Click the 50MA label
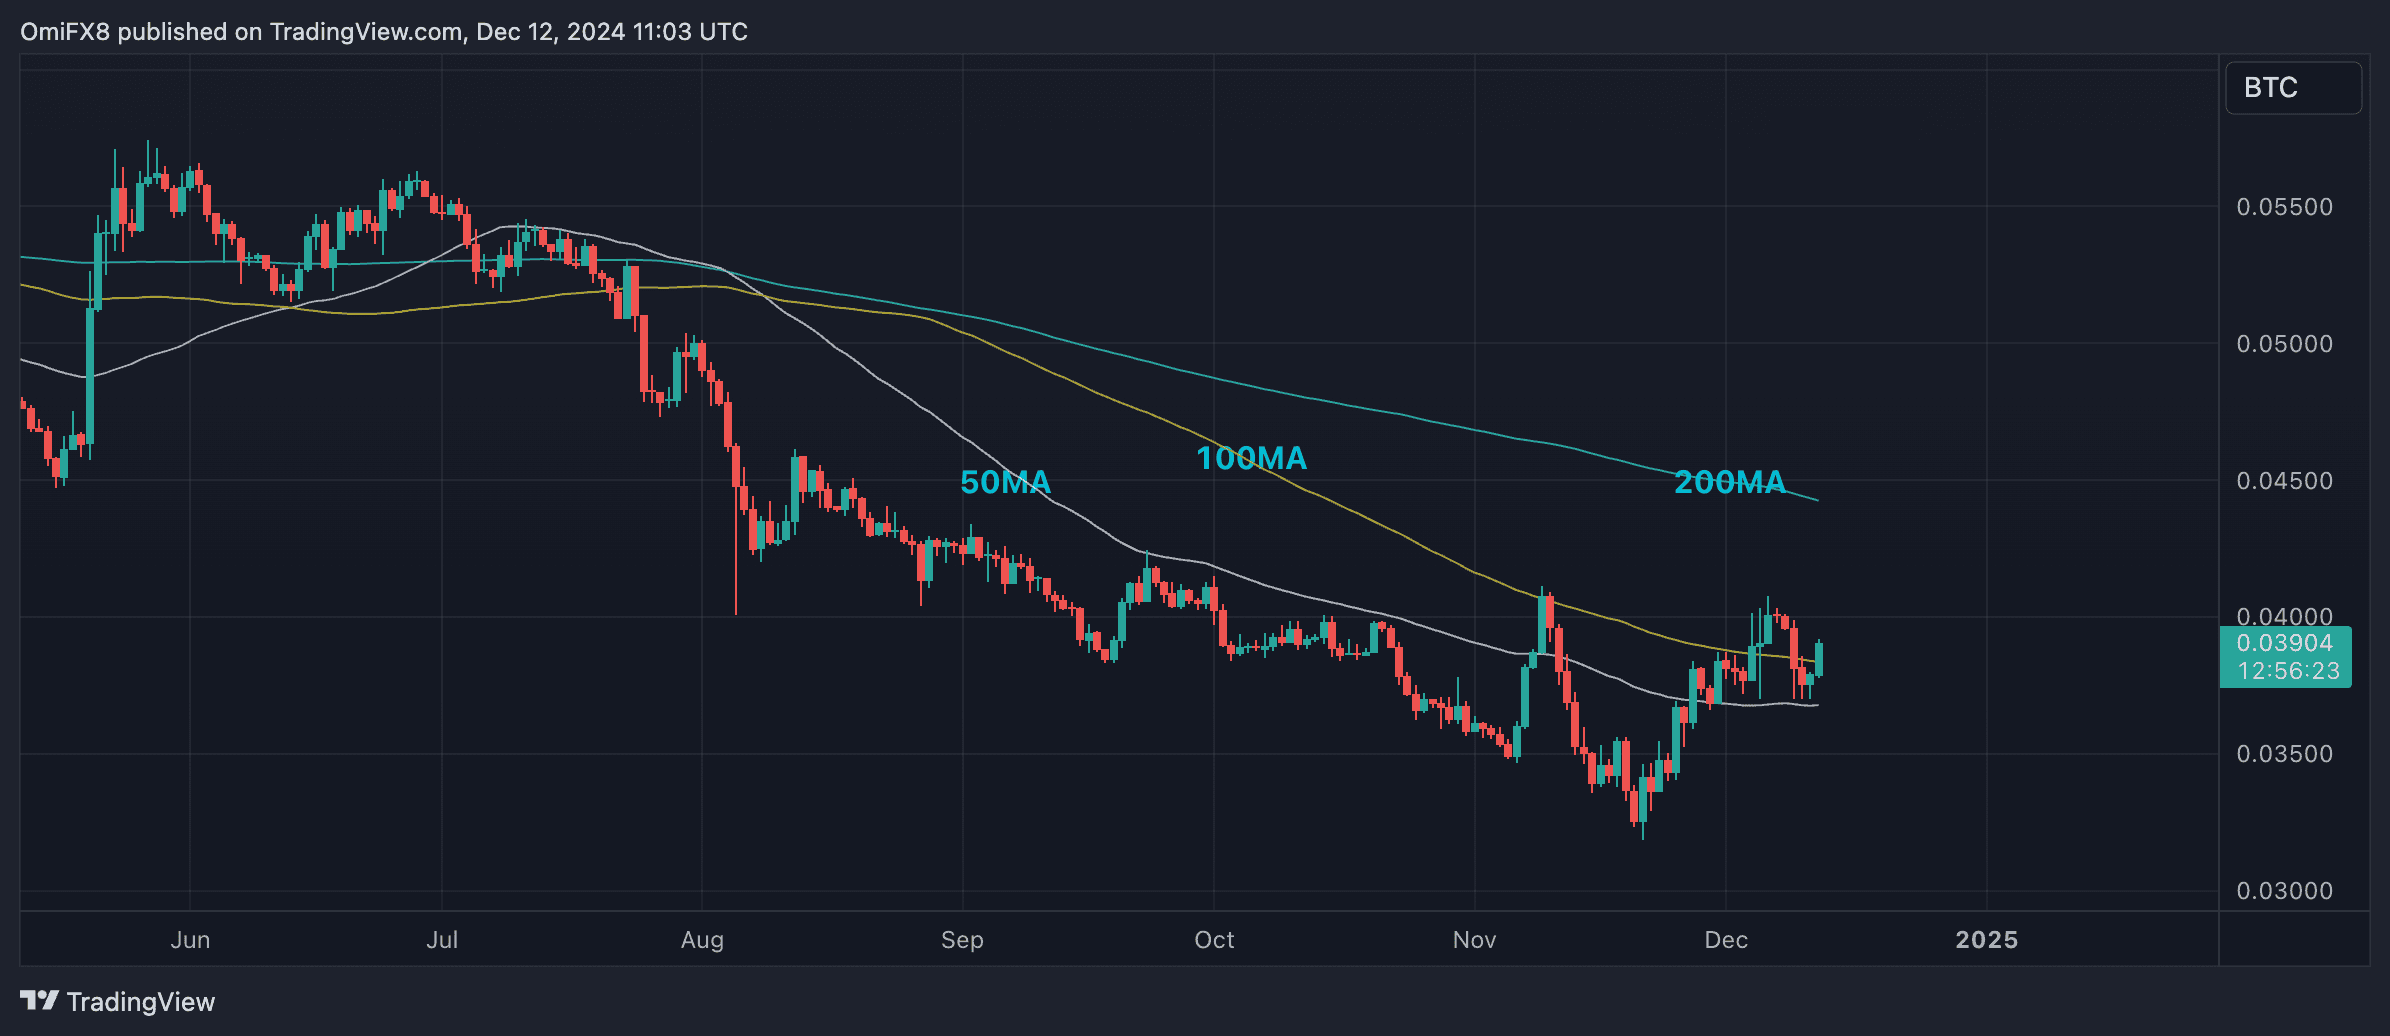The image size is (2390, 1036). [x=1005, y=482]
